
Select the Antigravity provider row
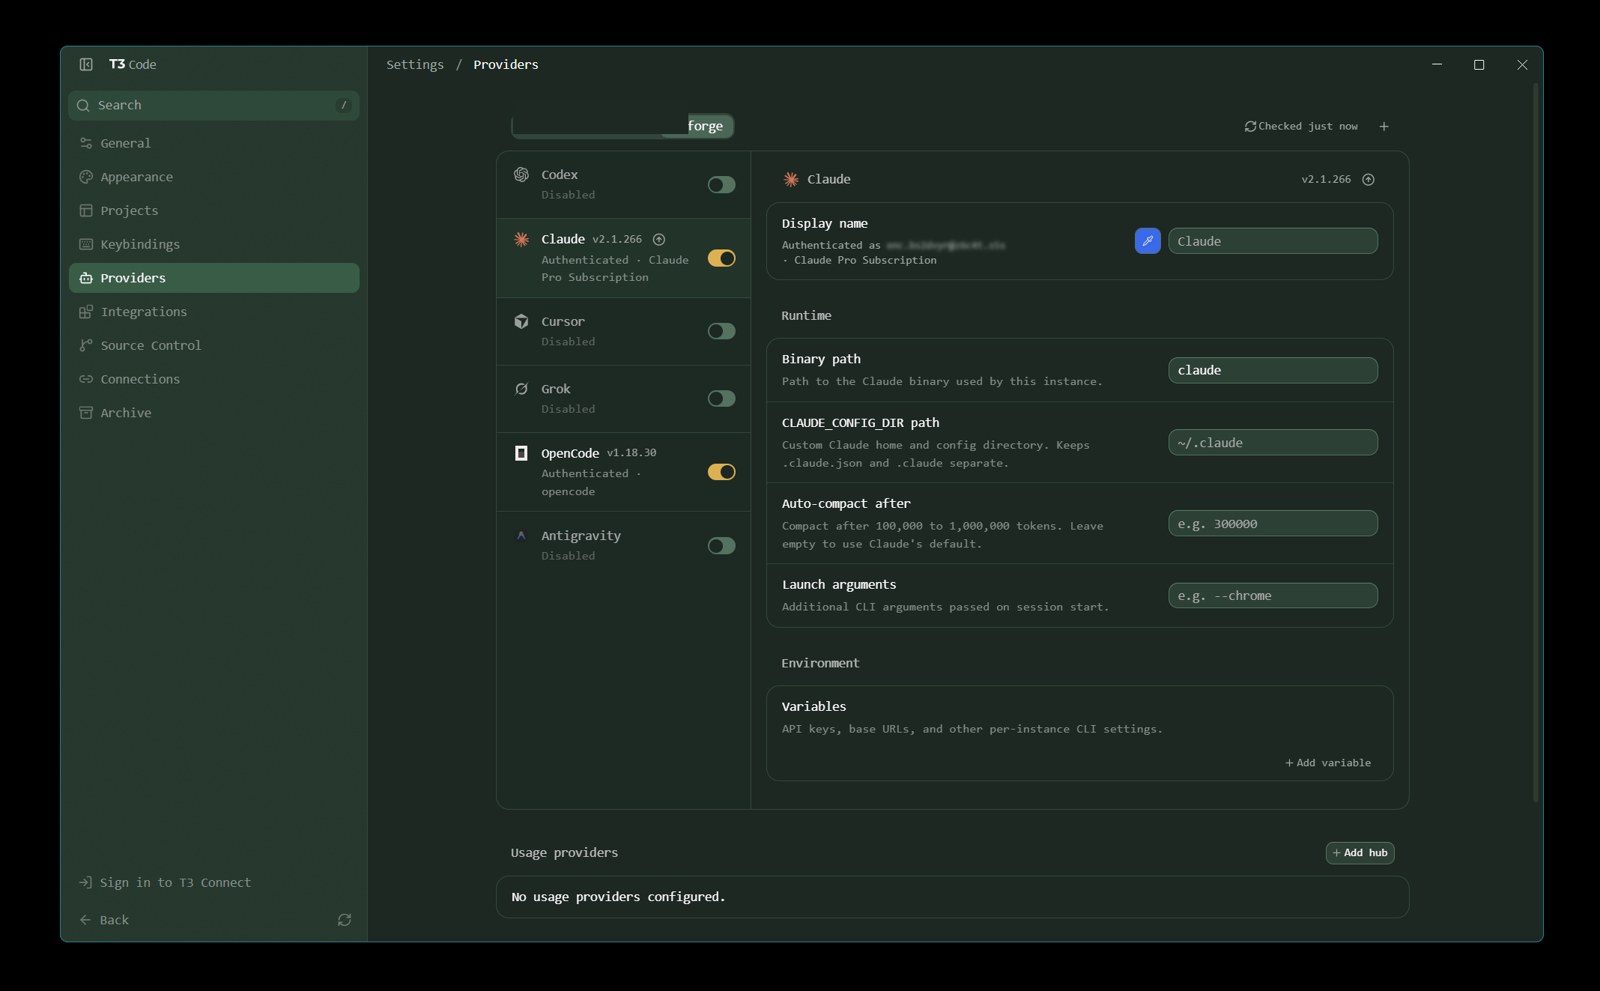pos(623,546)
